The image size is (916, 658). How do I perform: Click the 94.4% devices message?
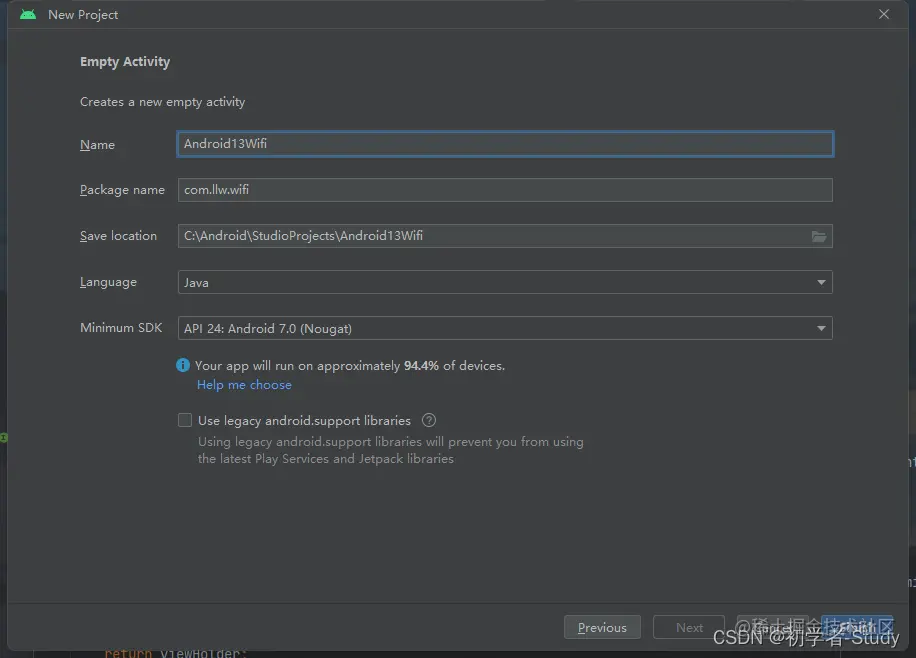coord(350,366)
